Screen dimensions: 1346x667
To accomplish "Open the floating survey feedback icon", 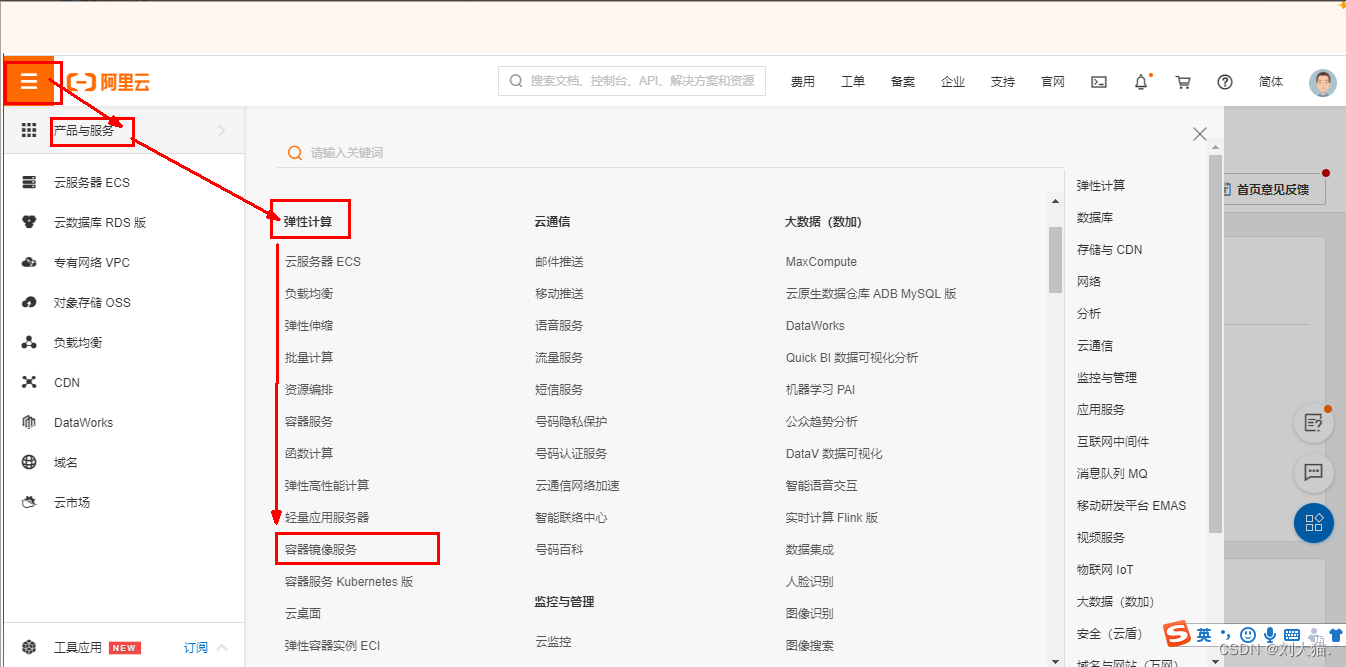I will click(x=1314, y=424).
